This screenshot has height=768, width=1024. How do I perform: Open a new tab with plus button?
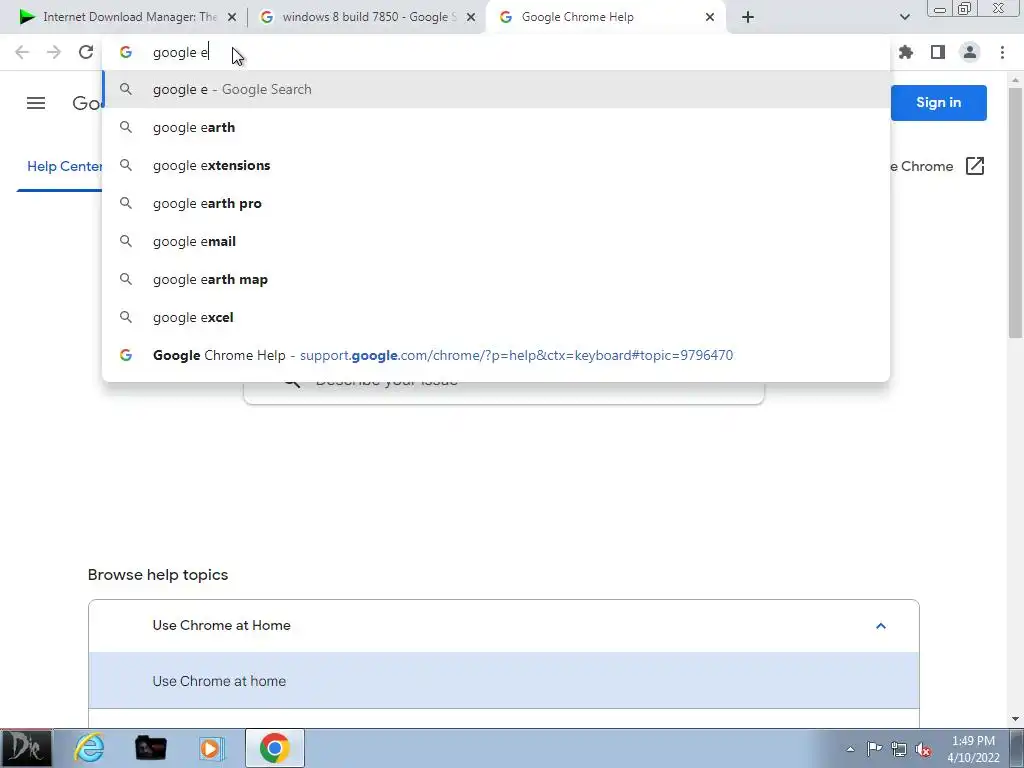(748, 17)
